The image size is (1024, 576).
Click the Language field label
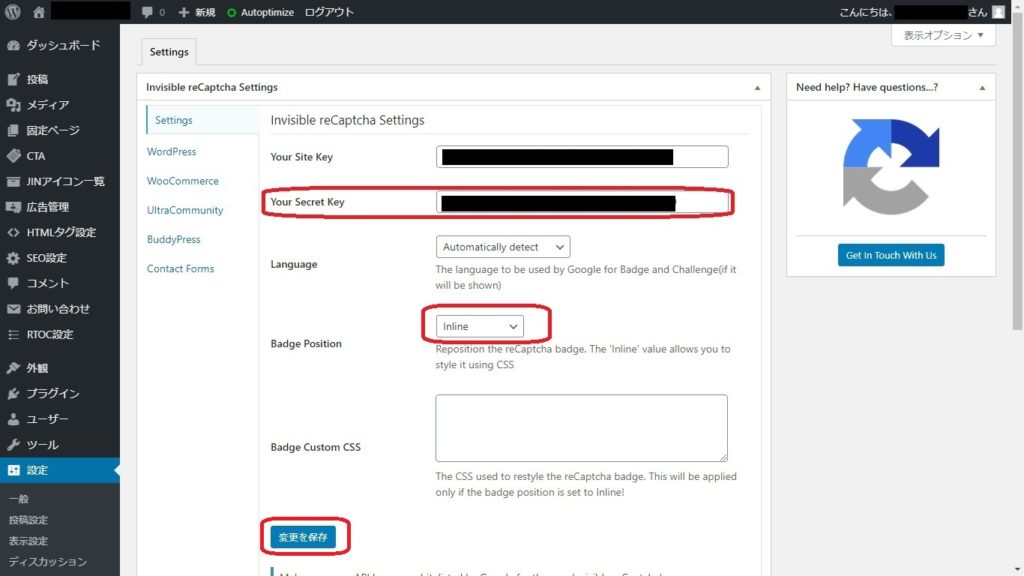click(294, 264)
